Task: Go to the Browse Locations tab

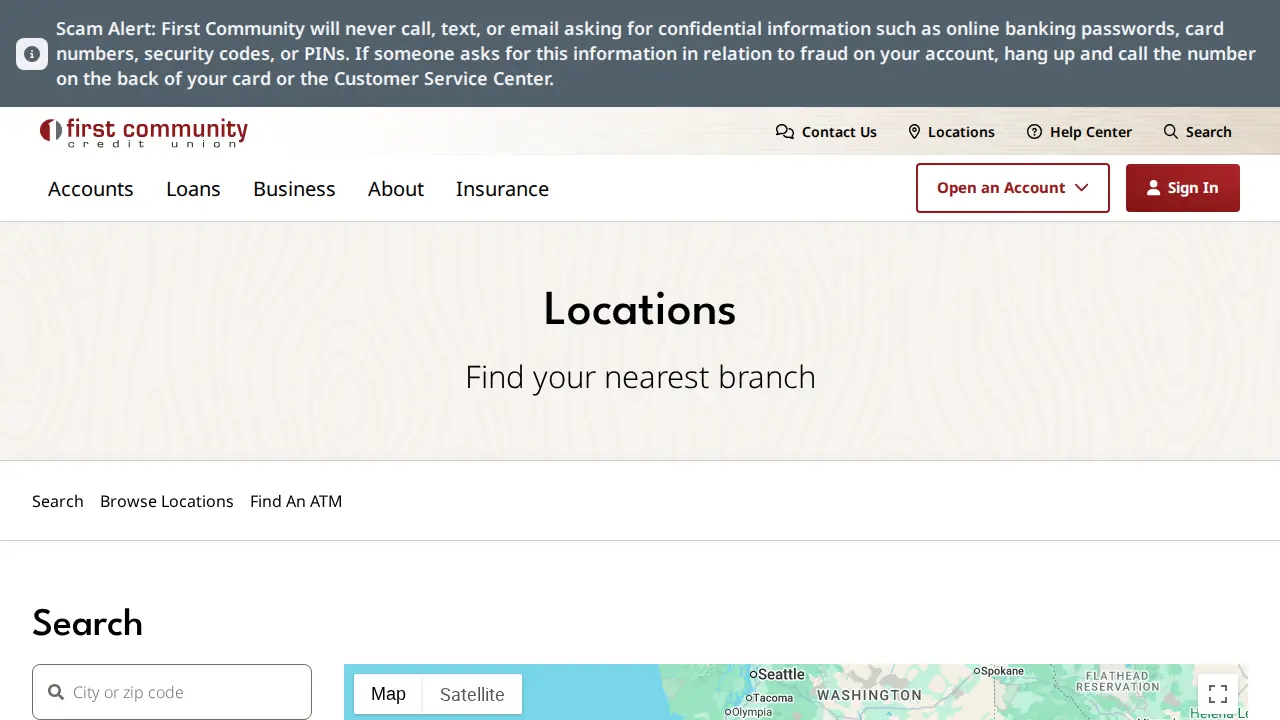Action: [x=167, y=501]
